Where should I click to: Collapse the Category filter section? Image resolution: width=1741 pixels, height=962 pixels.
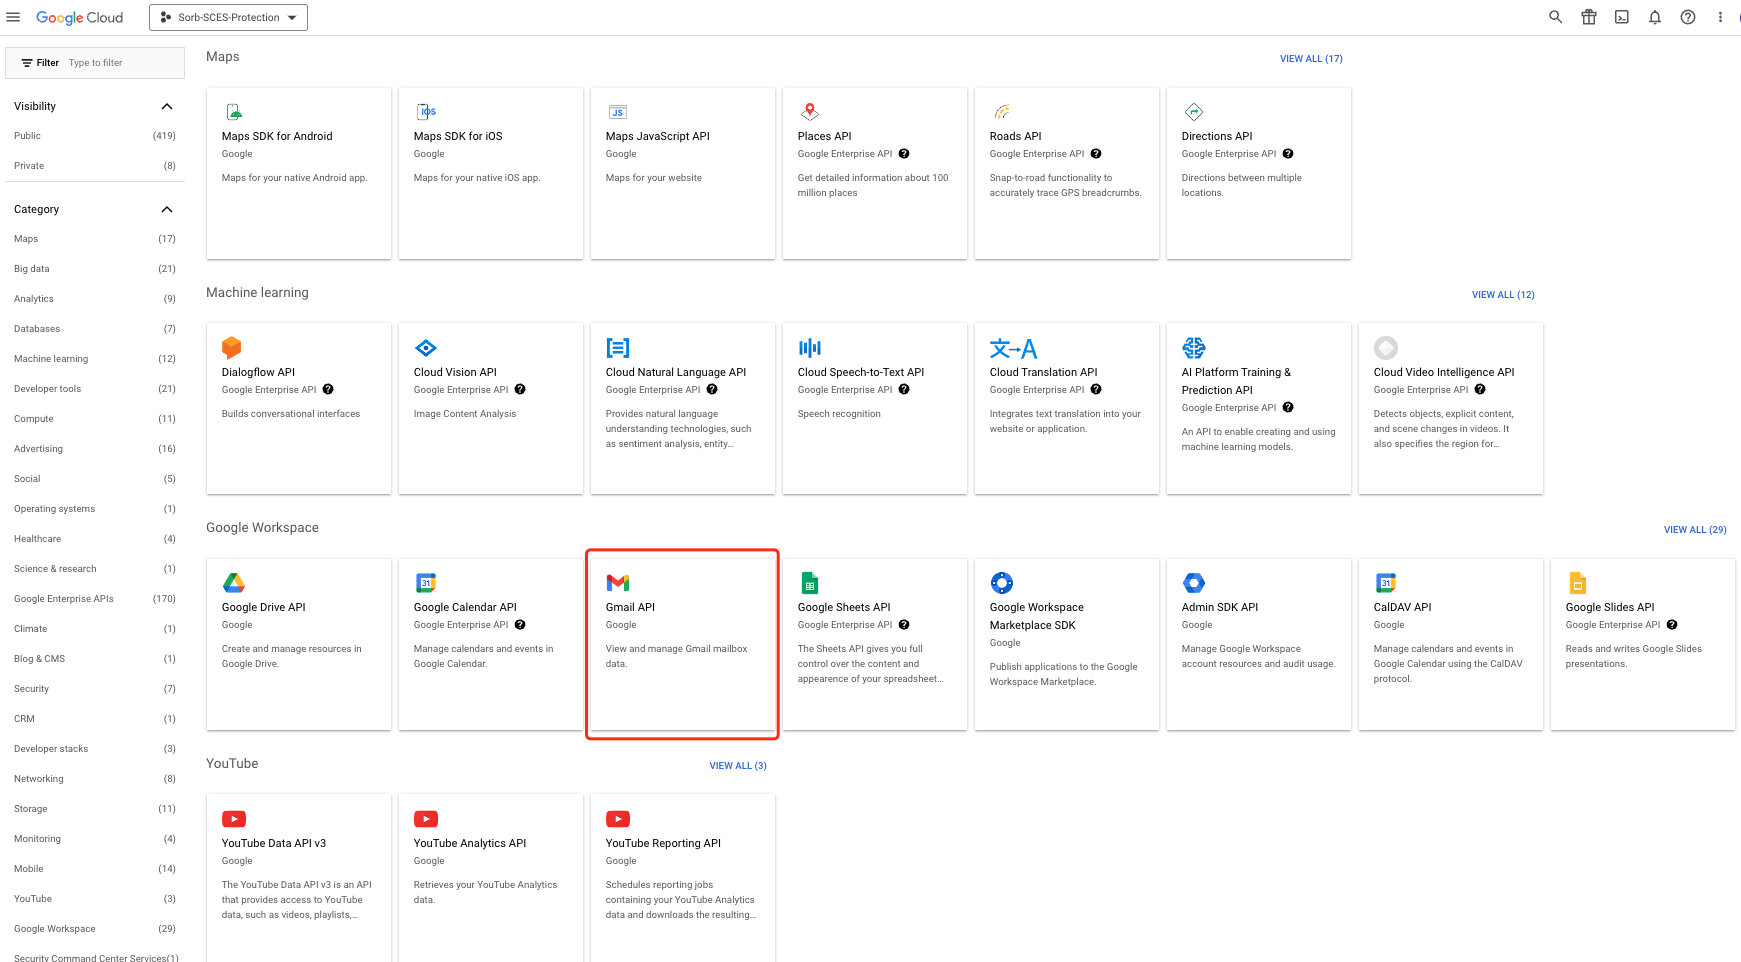[167, 209]
